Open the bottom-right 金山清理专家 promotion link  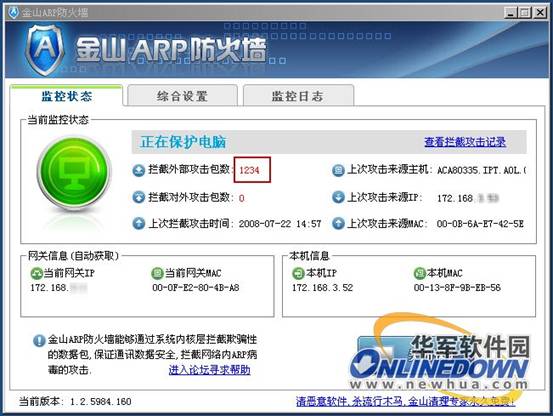[x=406, y=401]
